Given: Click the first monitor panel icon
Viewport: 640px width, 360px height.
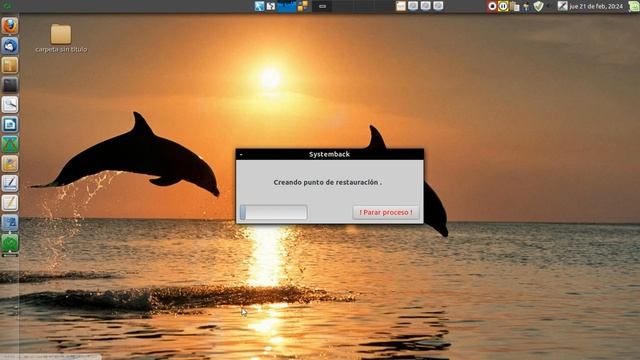Looking at the screenshot, I should (413, 6).
